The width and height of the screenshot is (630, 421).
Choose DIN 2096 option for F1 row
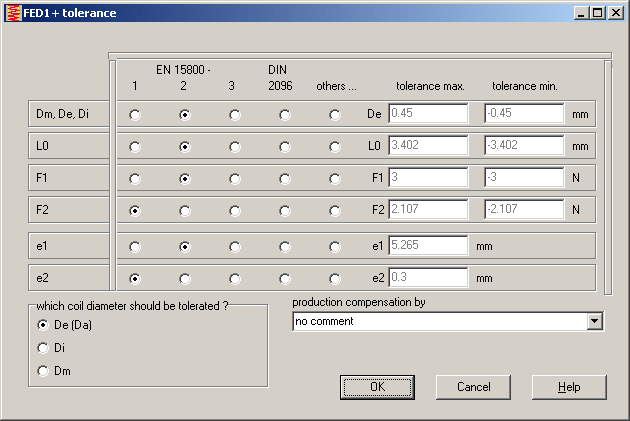tap(285, 180)
